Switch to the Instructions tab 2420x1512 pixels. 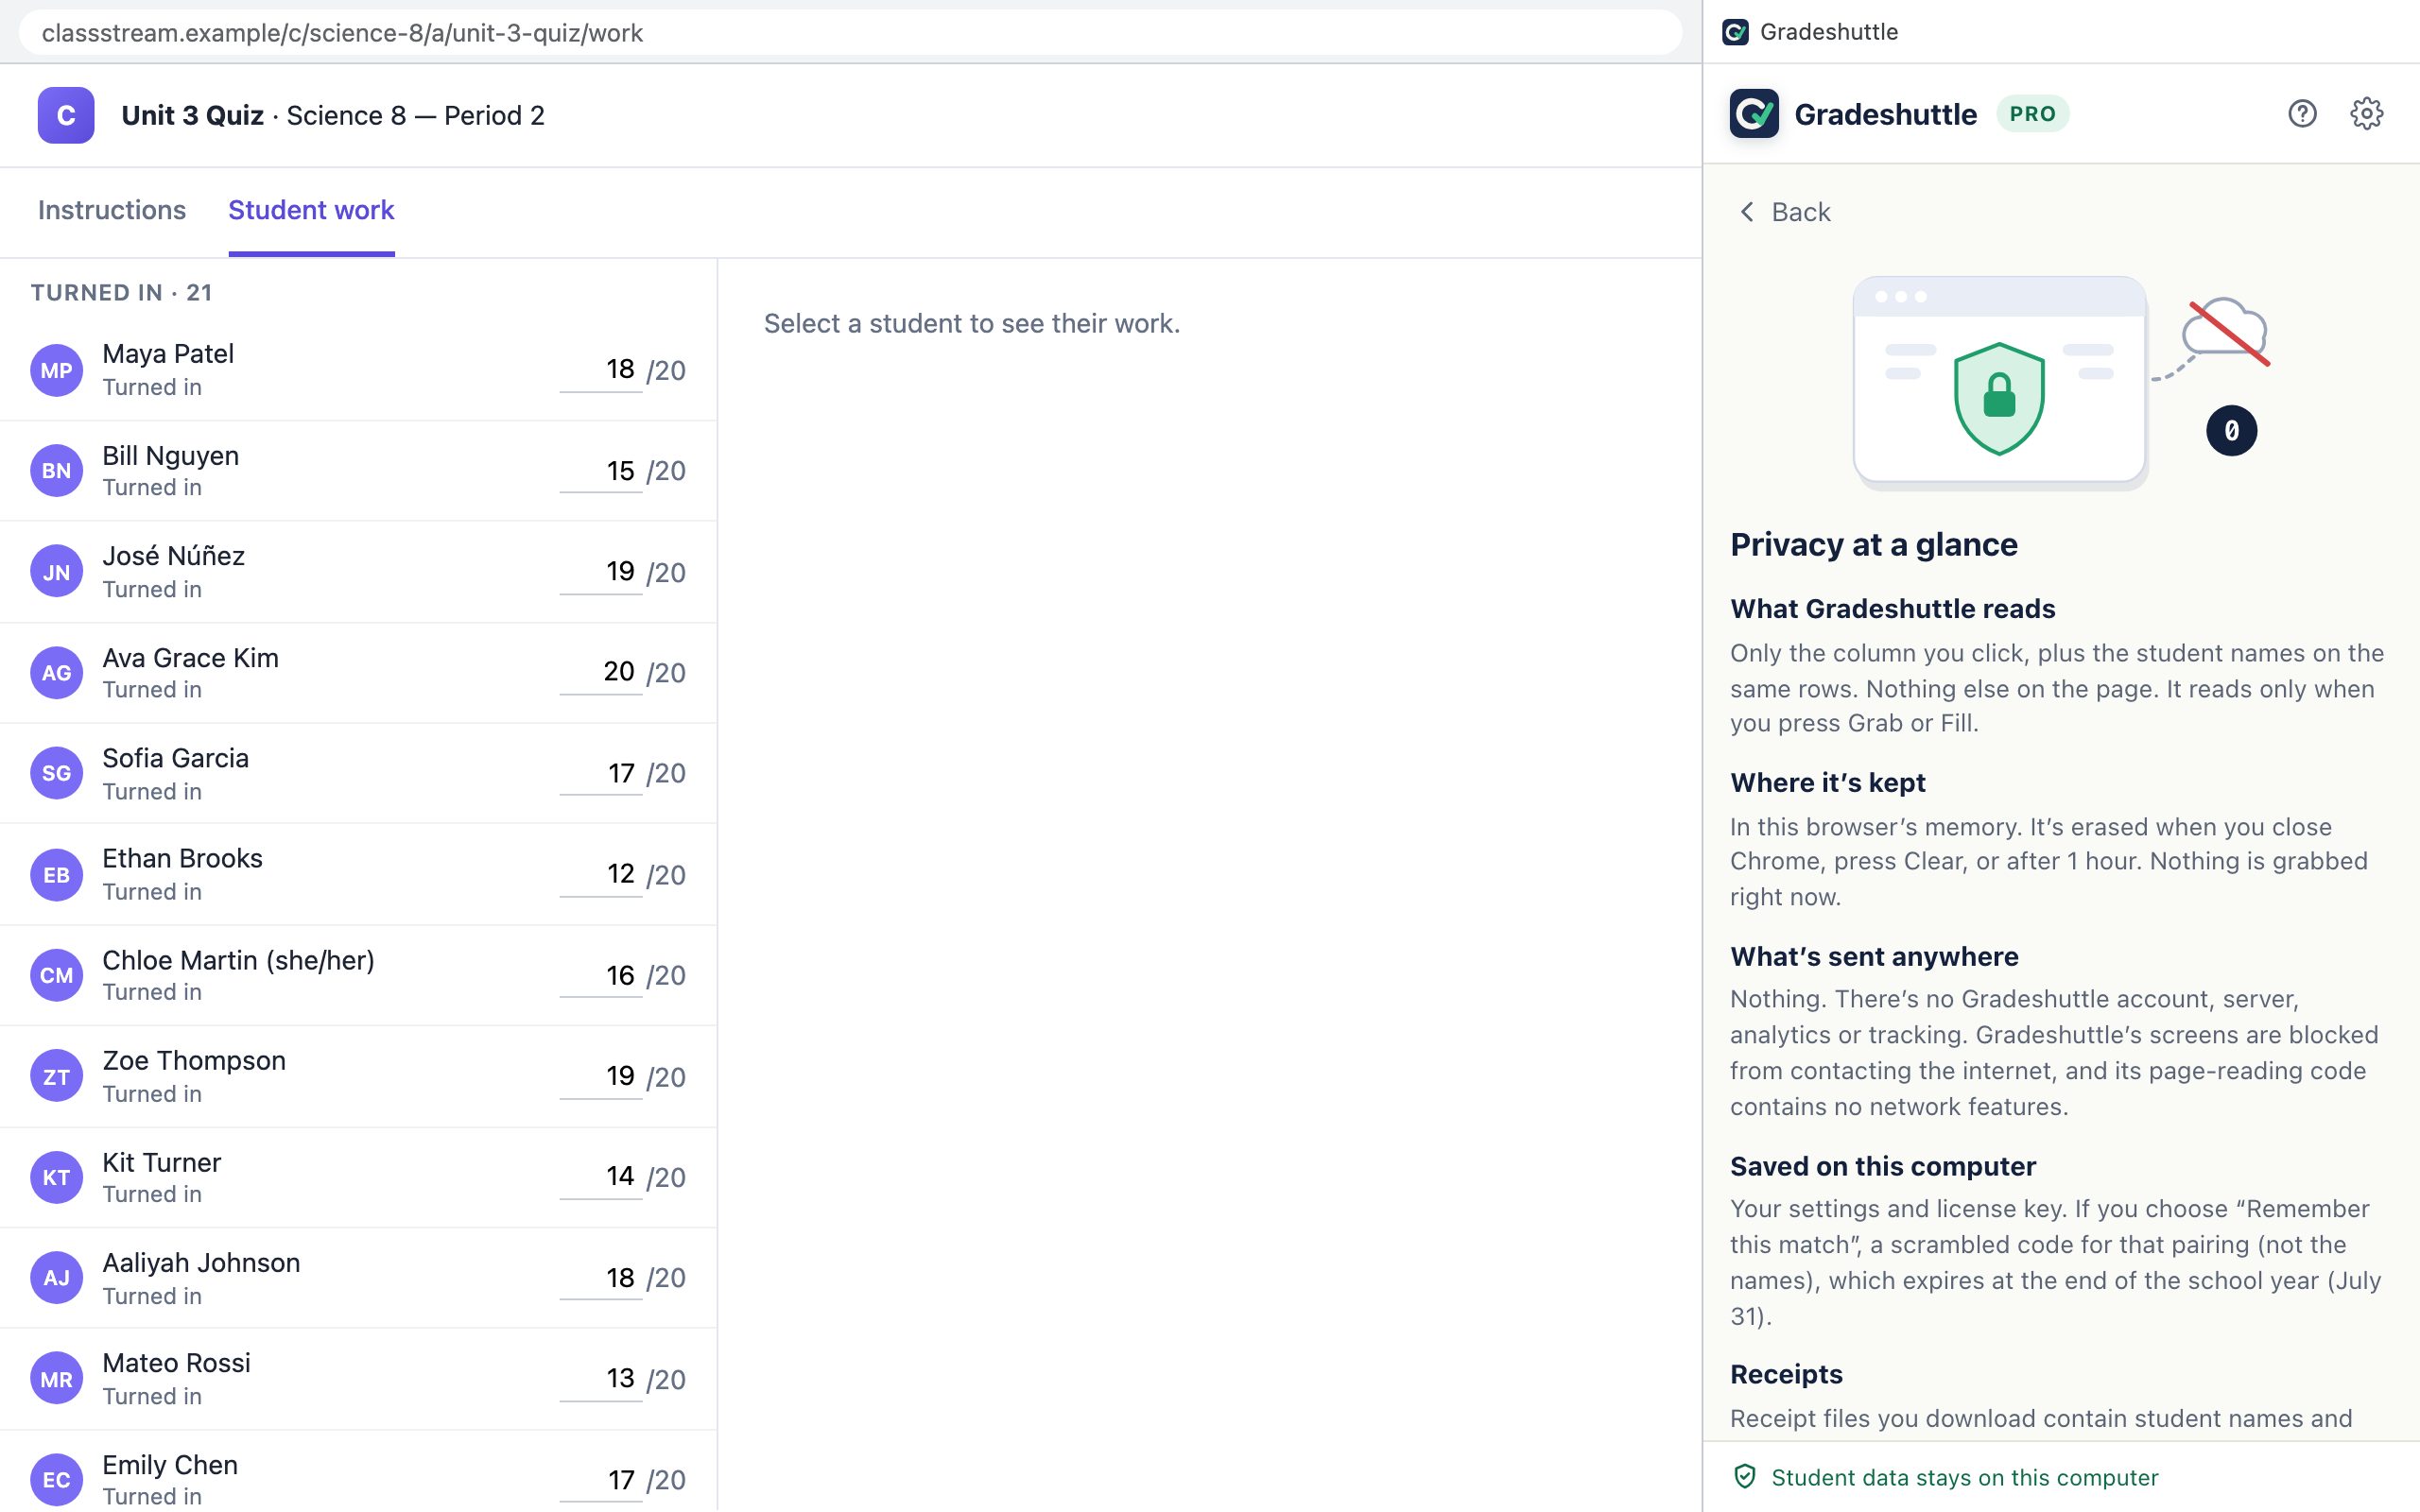tap(112, 210)
